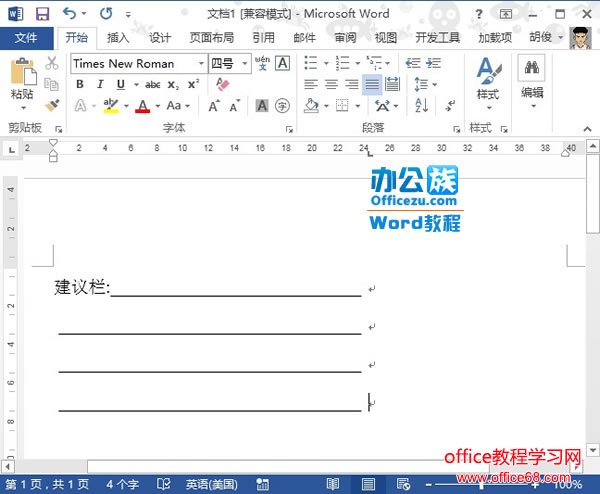Switch to Print Layout view
Image resolution: width=600 pixels, height=494 pixels.
point(368,484)
